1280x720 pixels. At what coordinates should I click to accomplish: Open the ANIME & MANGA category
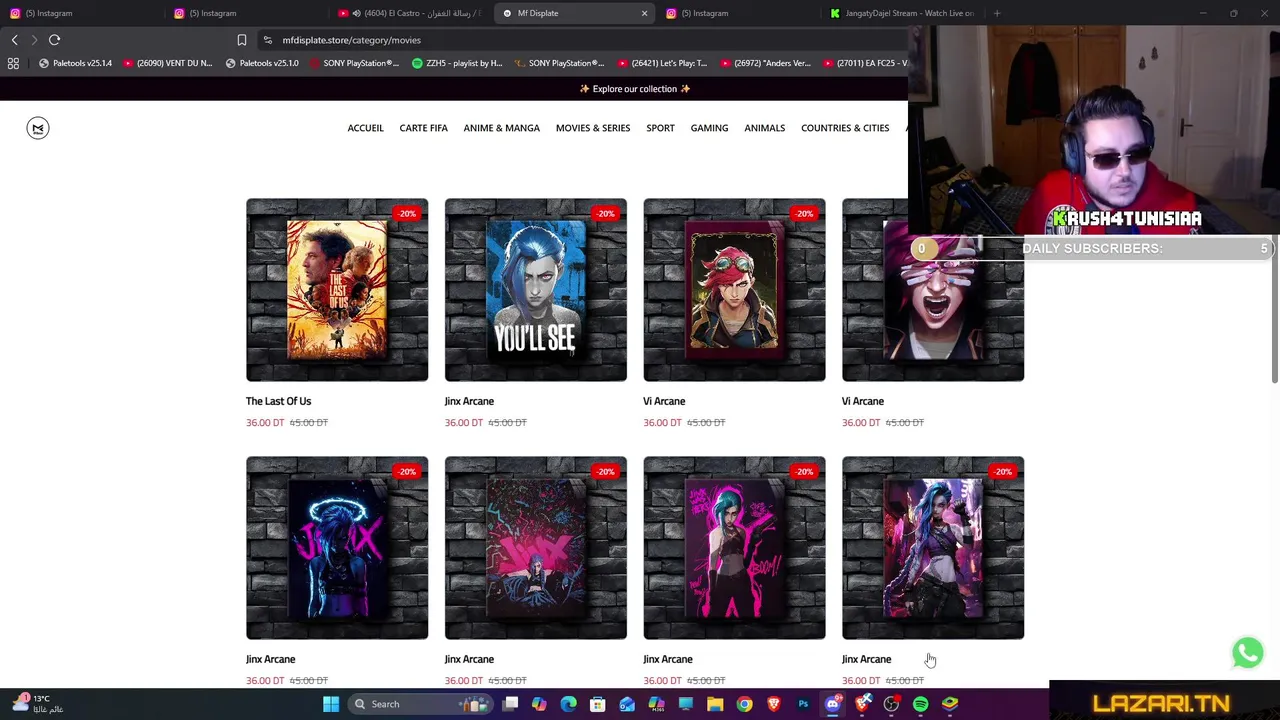pyautogui.click(x=501, y=128)
